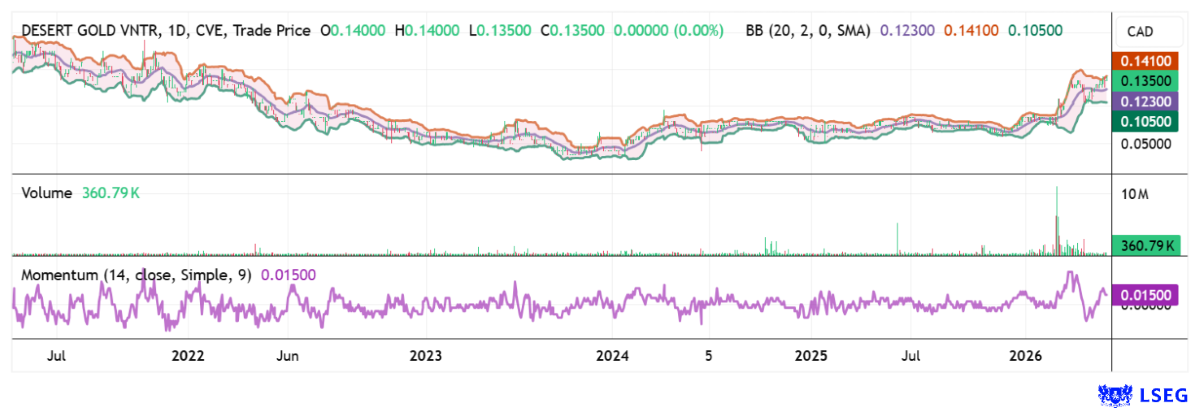1200x408 pixels.
Task: Click the Volume indicator label
Action: point(47,193)
